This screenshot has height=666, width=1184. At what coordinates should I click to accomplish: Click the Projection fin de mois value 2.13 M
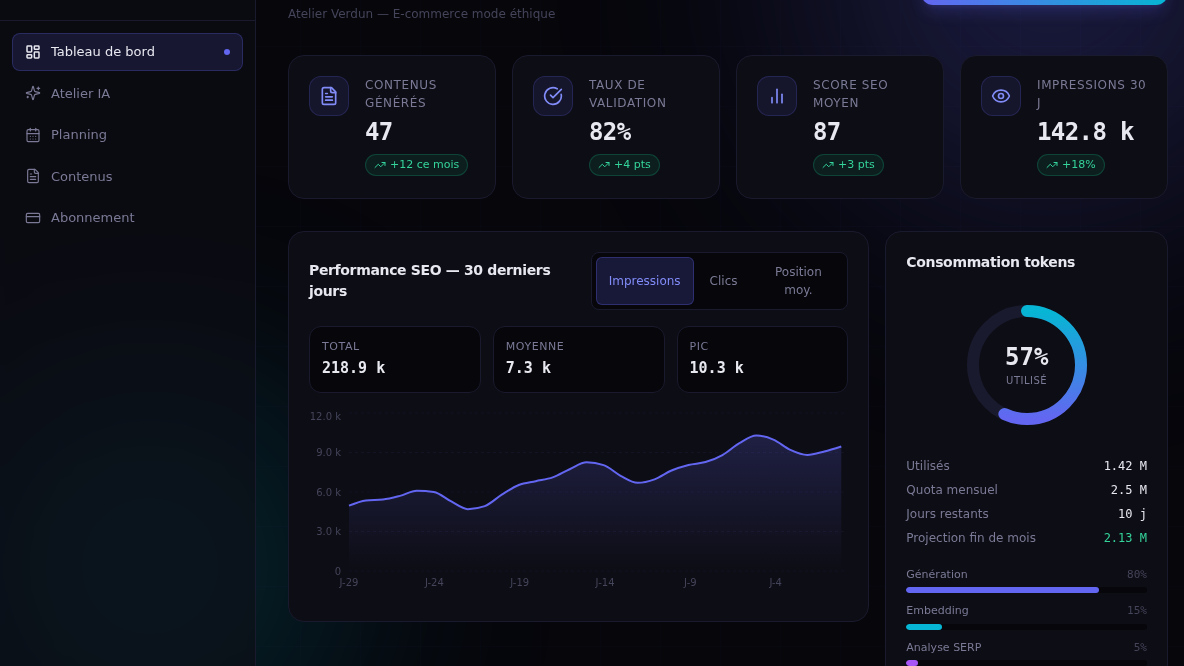click(x=1125, y=538)
